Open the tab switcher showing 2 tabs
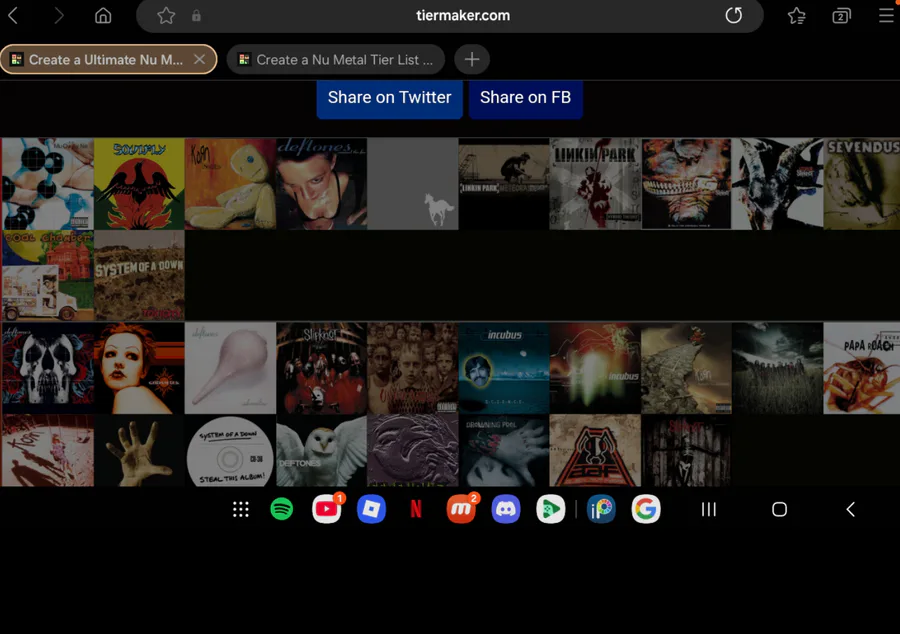900x634 pixels. 841,15
